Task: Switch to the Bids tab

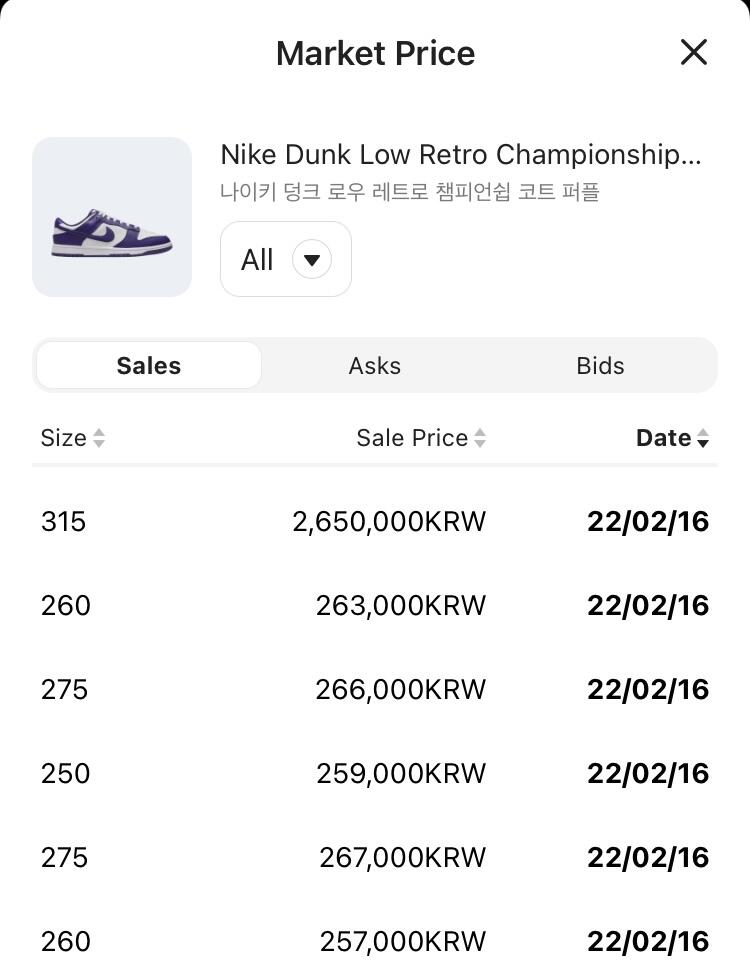Action: tap(600, 366)
